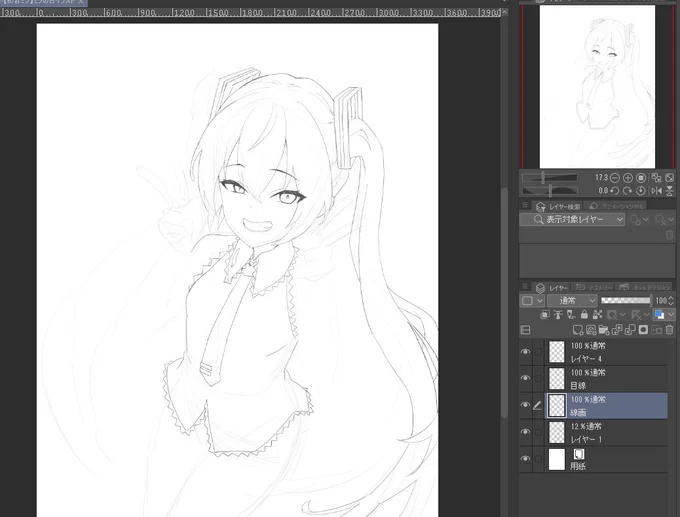Click the open document tab at top left

43,2
